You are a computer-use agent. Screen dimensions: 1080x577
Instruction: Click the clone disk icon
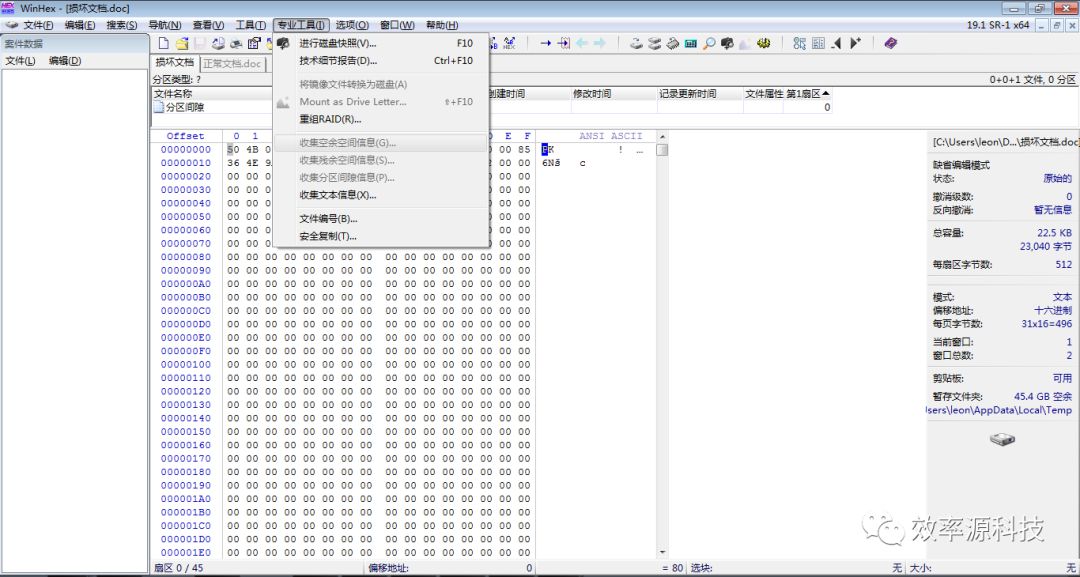654,43
